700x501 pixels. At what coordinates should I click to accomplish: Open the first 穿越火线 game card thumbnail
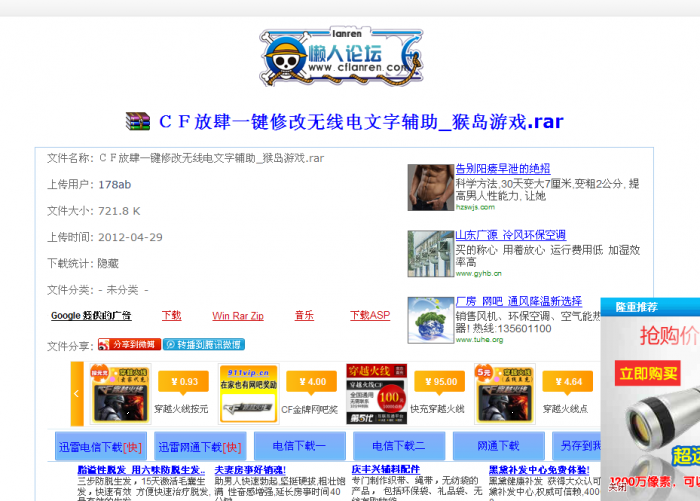pyautogui.click(x=119, y=393)
